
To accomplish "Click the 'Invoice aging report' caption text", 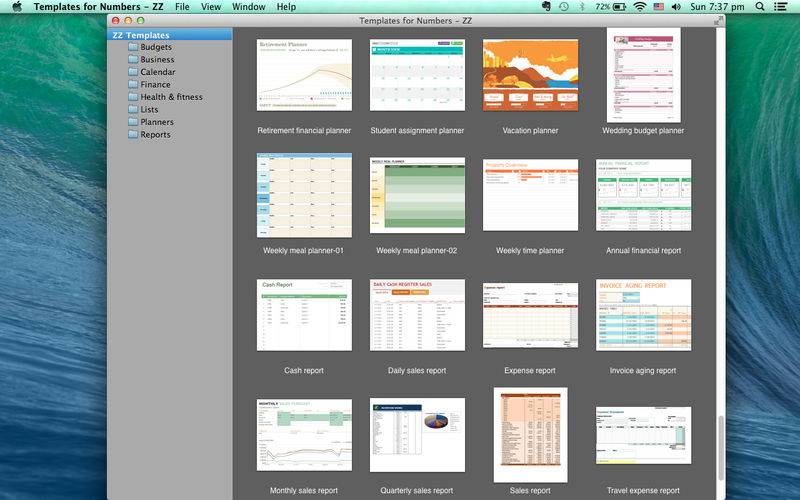I will (x=643, y=371).
